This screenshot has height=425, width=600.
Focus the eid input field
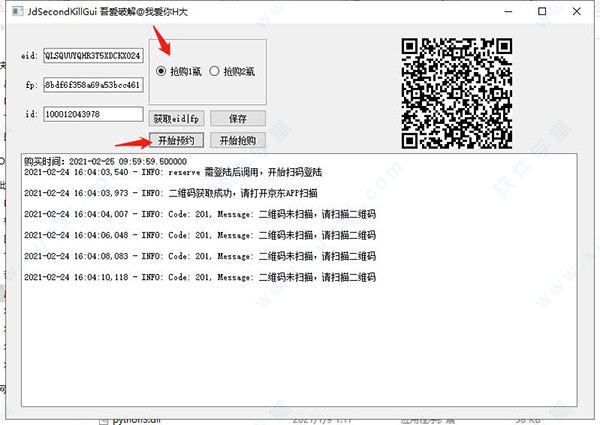pos(93,55)
